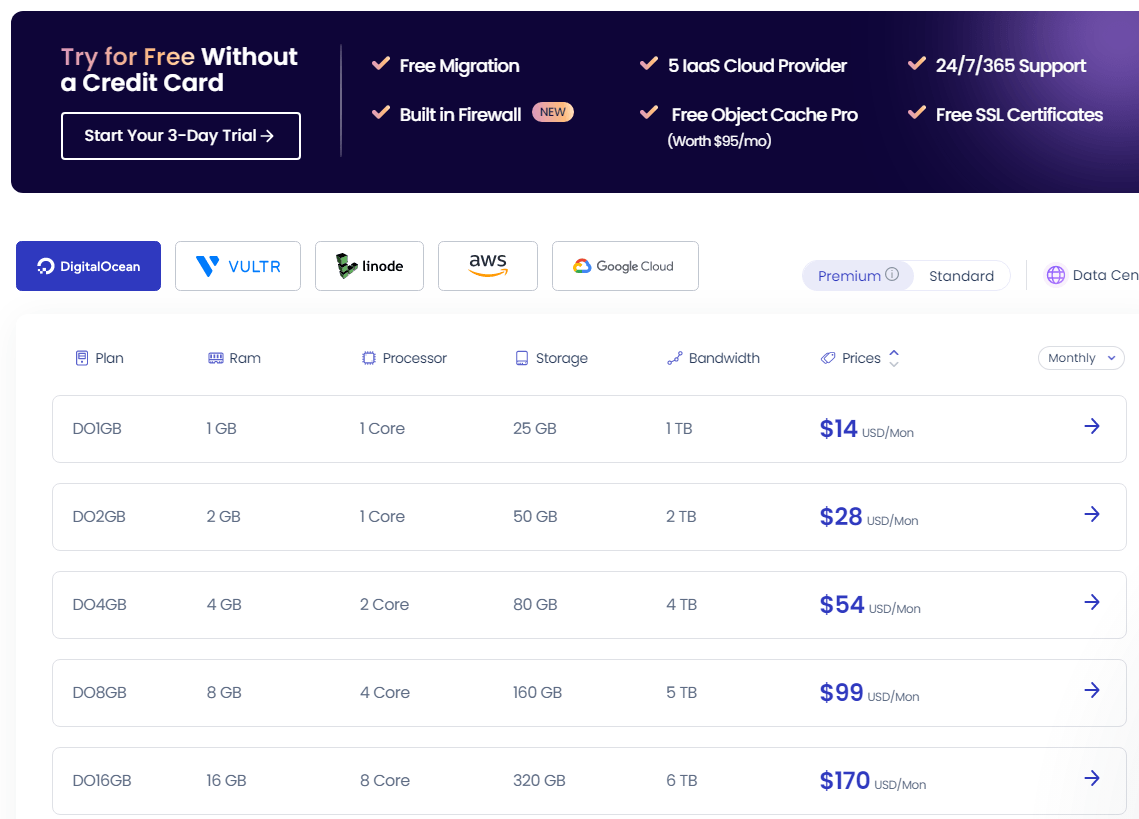Click the arrow icon on DO16GB row
This screenshot has height=819, width=1139.
pyautogui.click(x=1092, y=779)
